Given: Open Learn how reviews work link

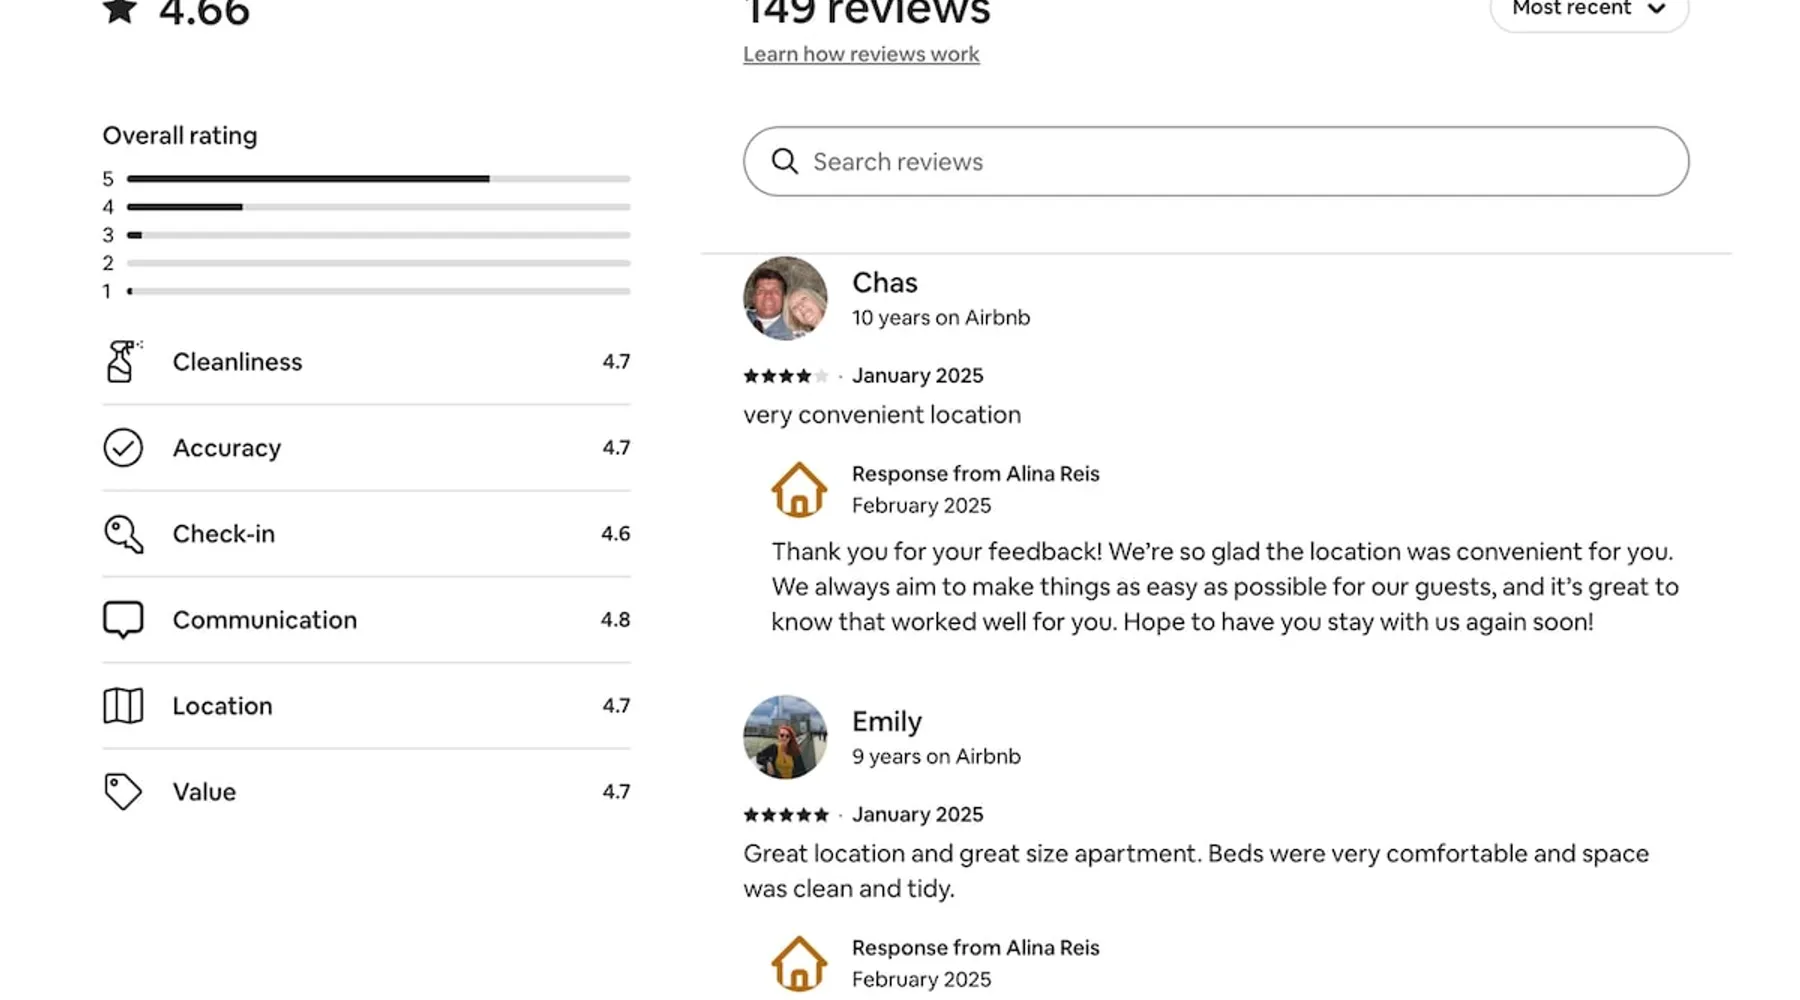Looking at the screenshot, I should [x=861, y=54].
